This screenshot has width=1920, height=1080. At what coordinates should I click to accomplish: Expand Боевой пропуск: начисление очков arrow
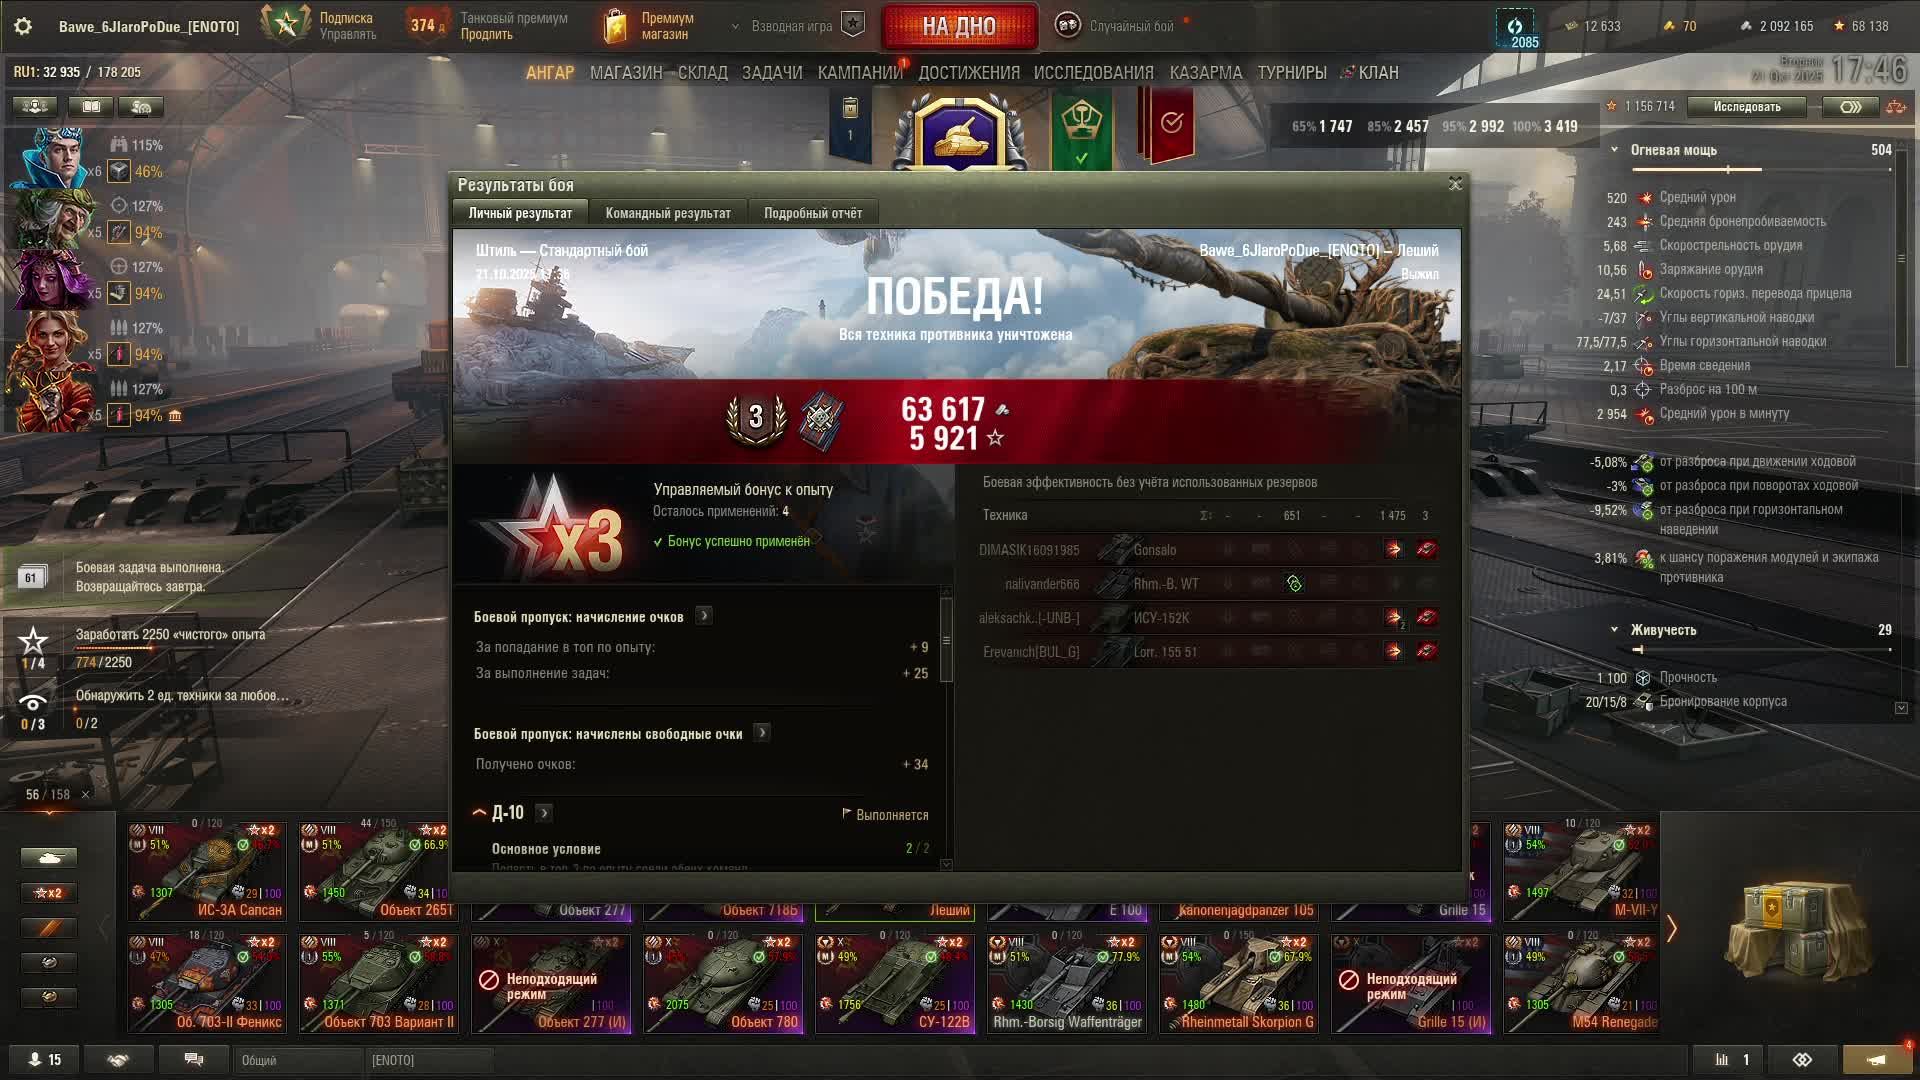click(704, 616)
